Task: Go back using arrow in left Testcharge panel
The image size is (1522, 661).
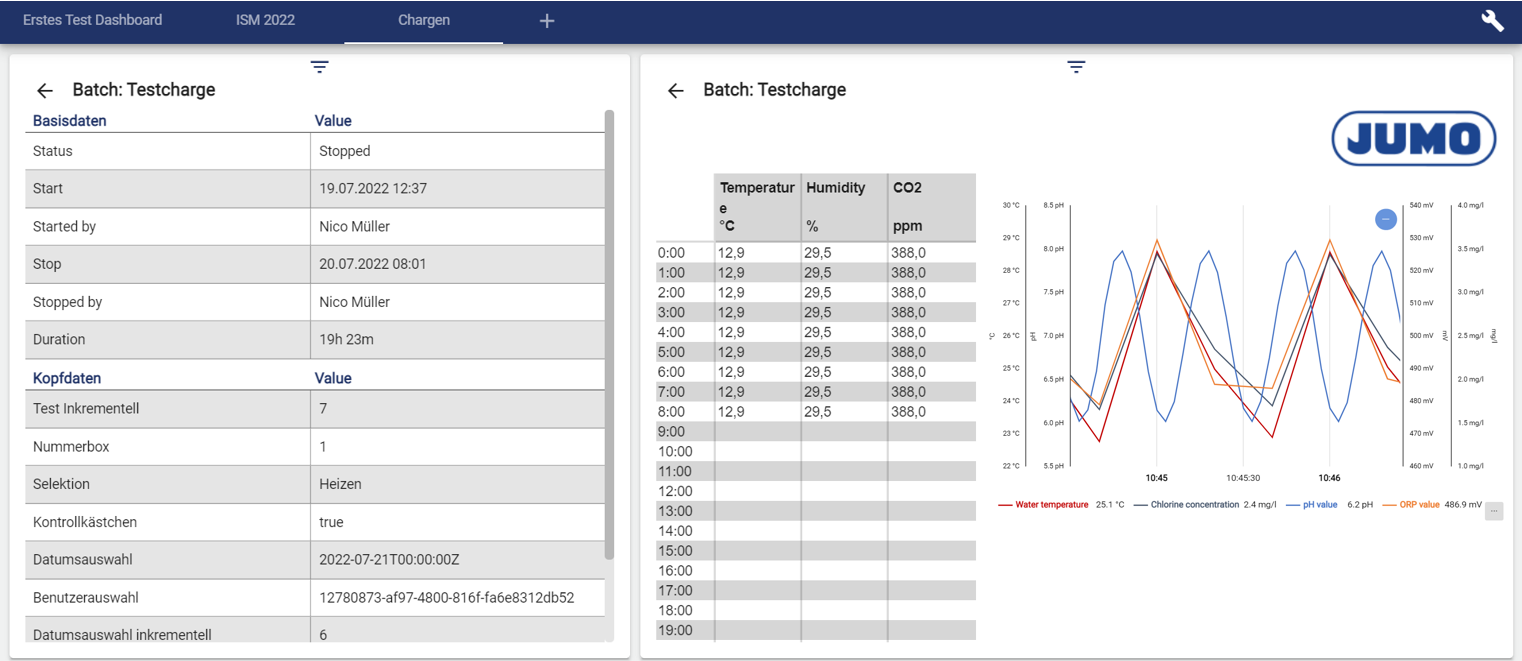Action: point(44,91)
